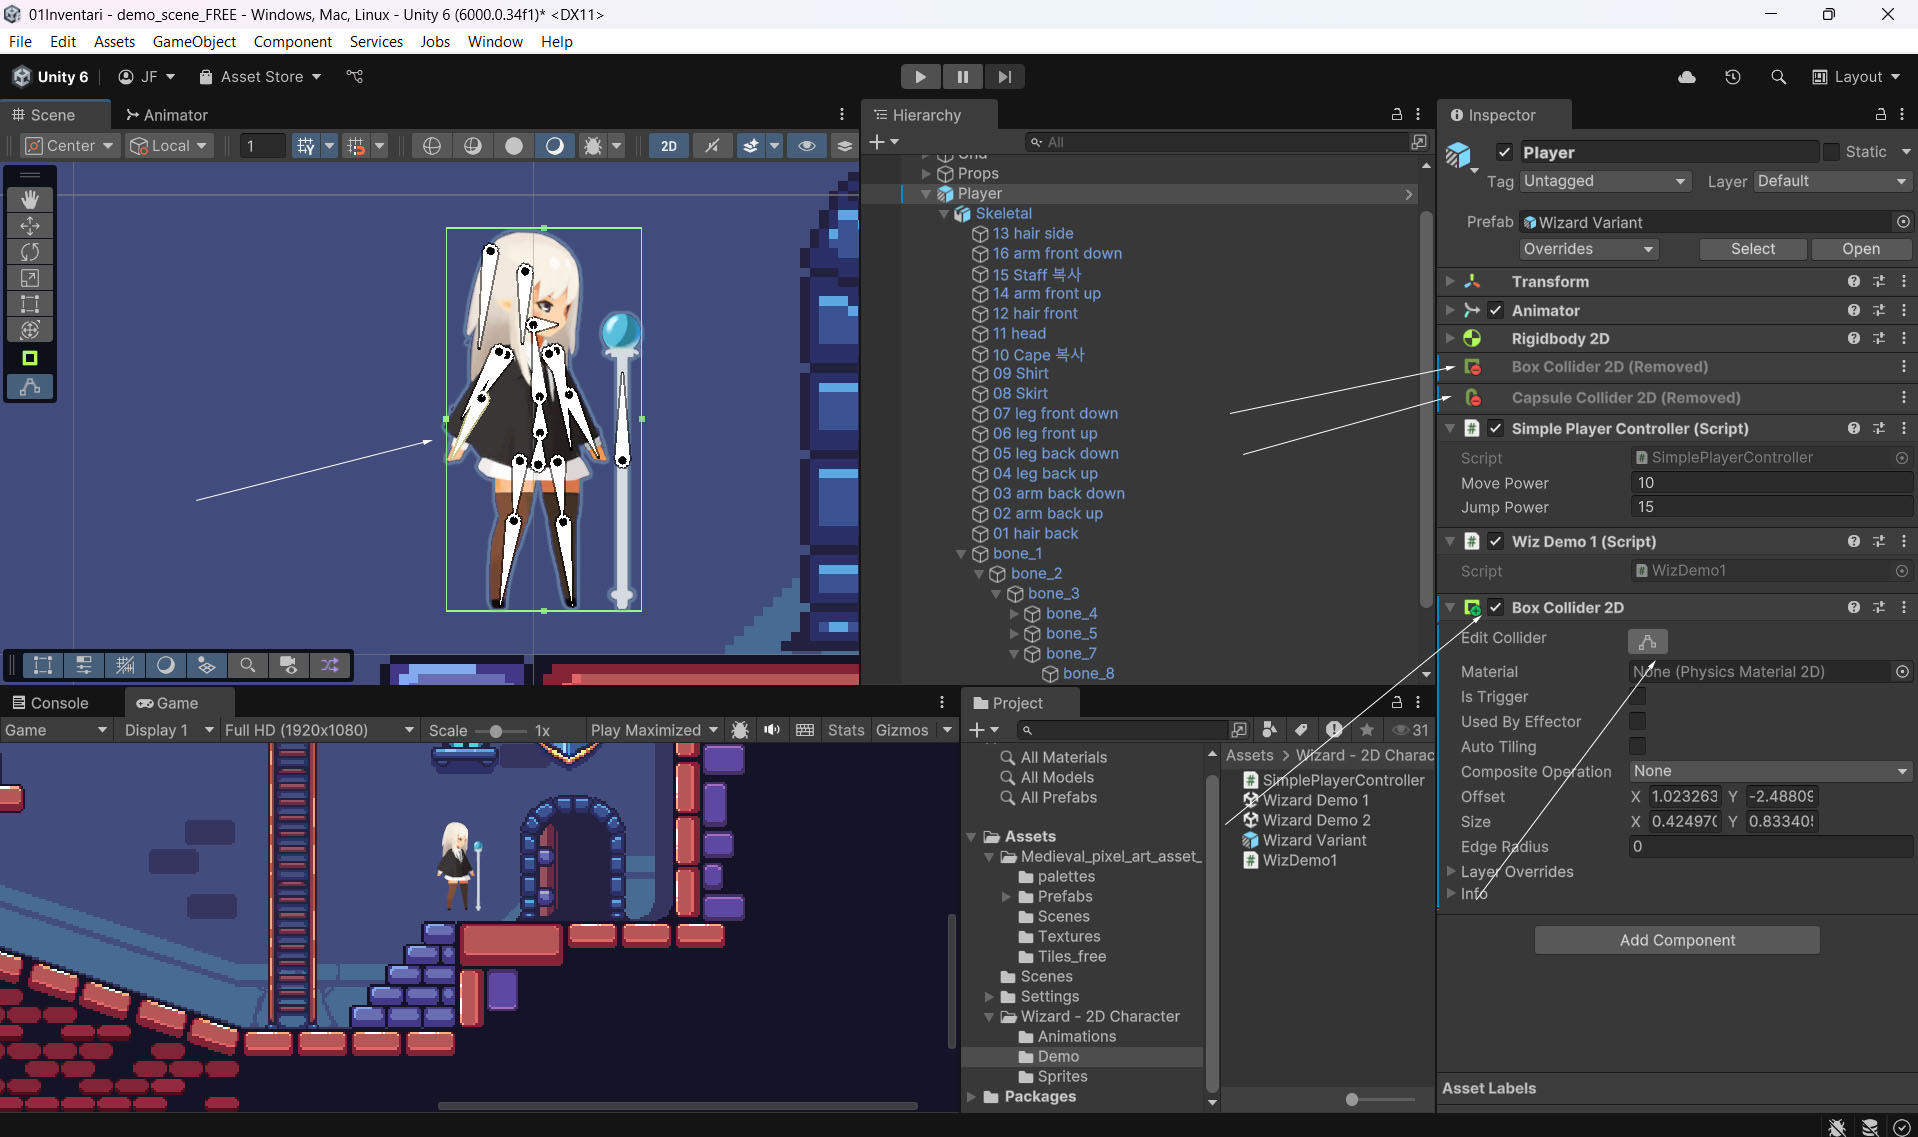This screenshot has height=1137, width=1918.
Task: Click the Play button to start game
Action: (x=920, y=77)
